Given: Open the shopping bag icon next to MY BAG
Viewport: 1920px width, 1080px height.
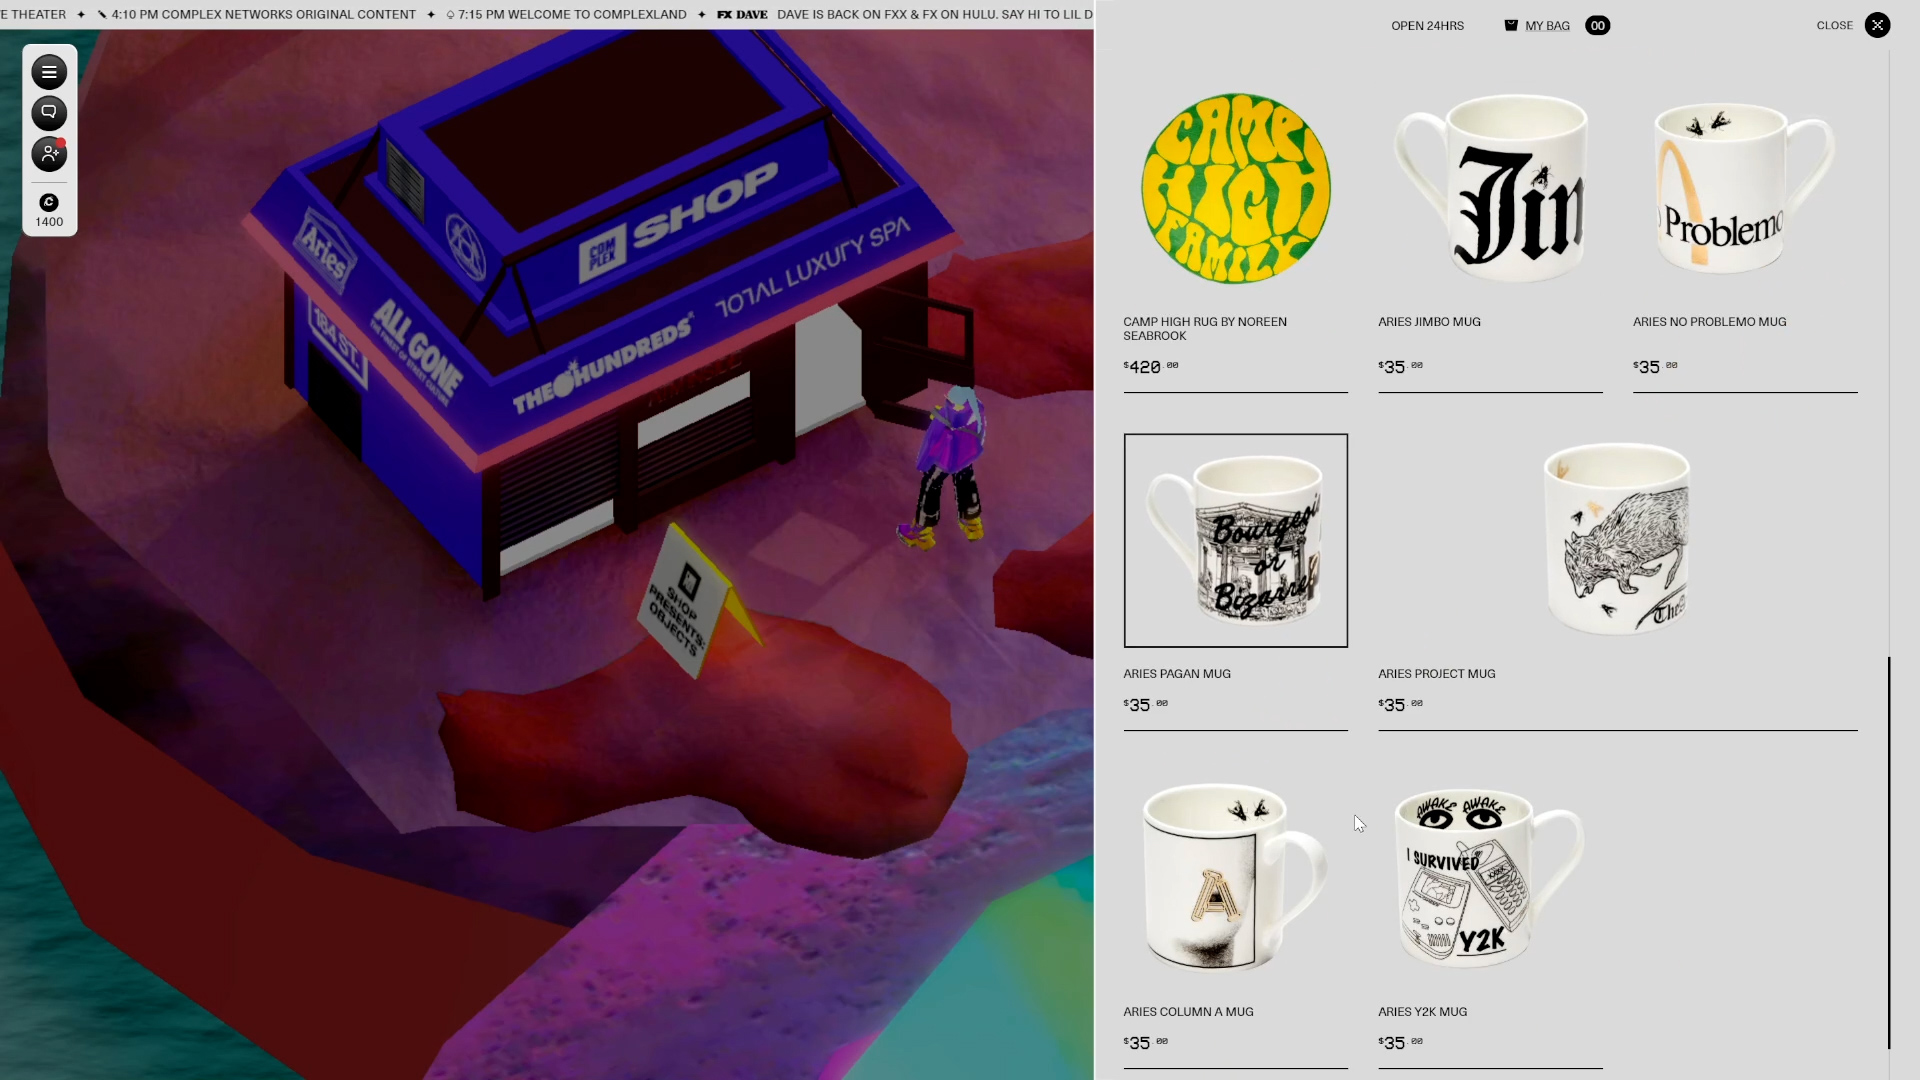Looking at the screenshot, I should click(1511, 25).
